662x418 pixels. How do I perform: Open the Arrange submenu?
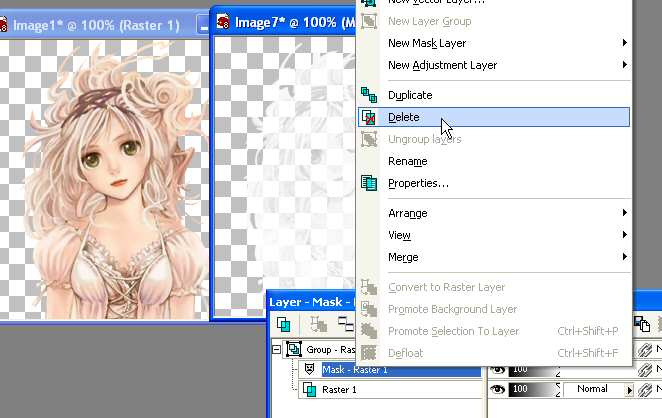(494, 213)
